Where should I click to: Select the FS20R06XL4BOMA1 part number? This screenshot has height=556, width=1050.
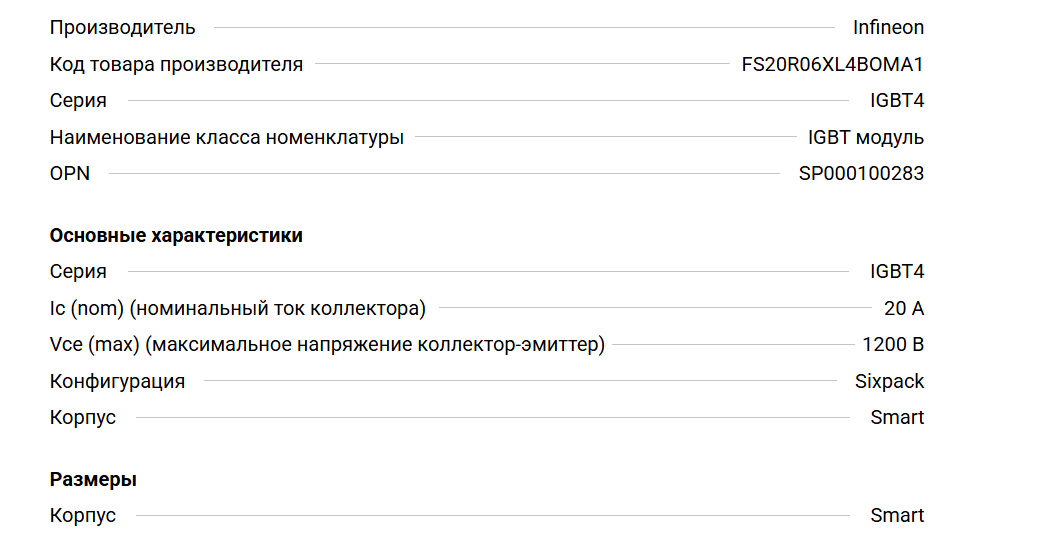(832, 65)
